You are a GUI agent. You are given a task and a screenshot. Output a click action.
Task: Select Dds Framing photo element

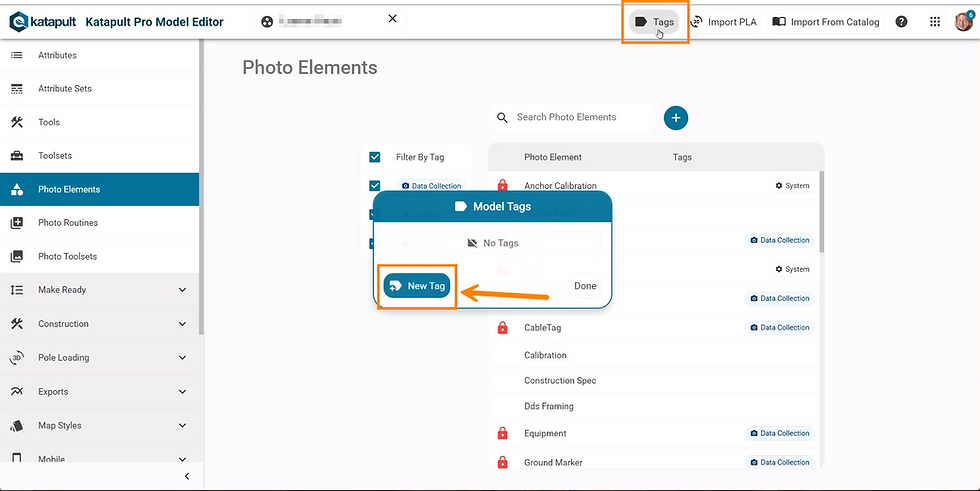click(549, 406)
